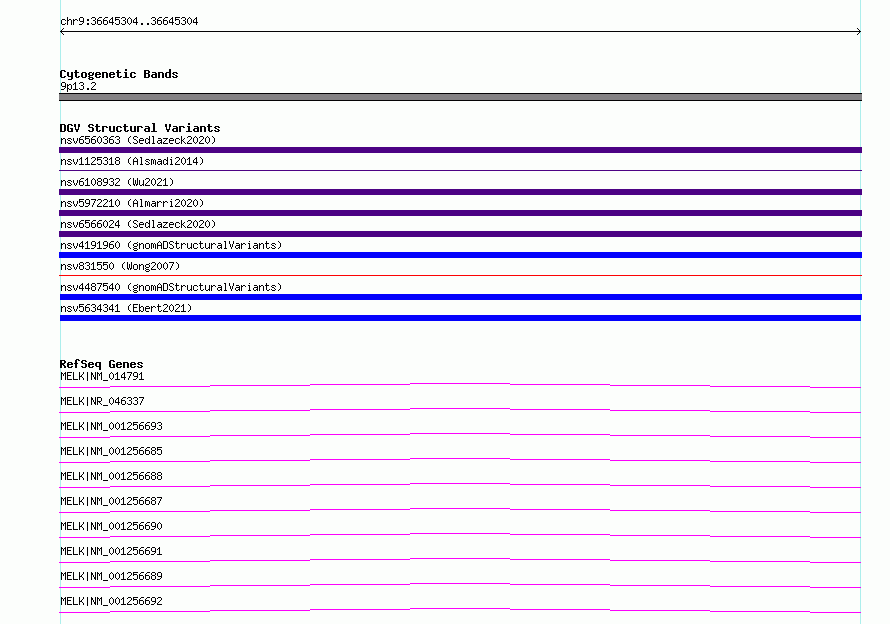Open transcript MELK|NR_046337 label
Image resolution: width=890 pixels, height=624 pixels.
point(102,401)
